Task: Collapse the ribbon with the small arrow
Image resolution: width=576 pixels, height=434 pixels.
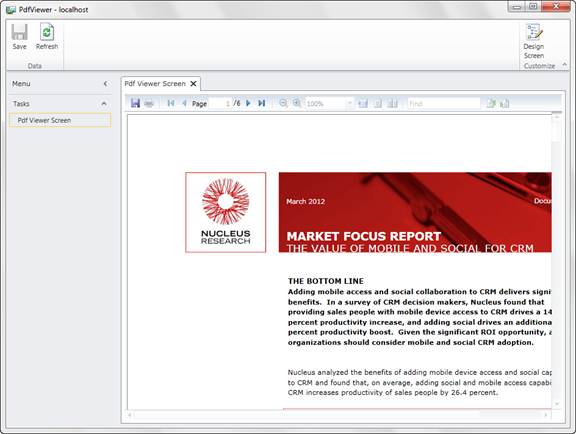Action: (x=565, y=65)
